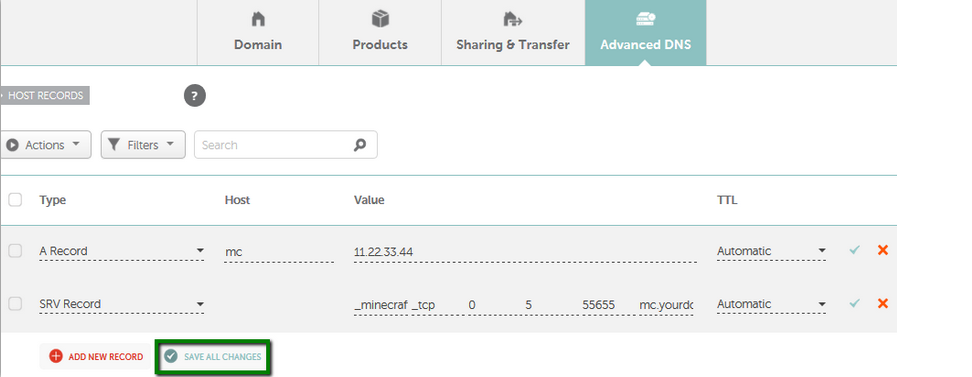Open the A Record TTL dropdown

(772, 251)
